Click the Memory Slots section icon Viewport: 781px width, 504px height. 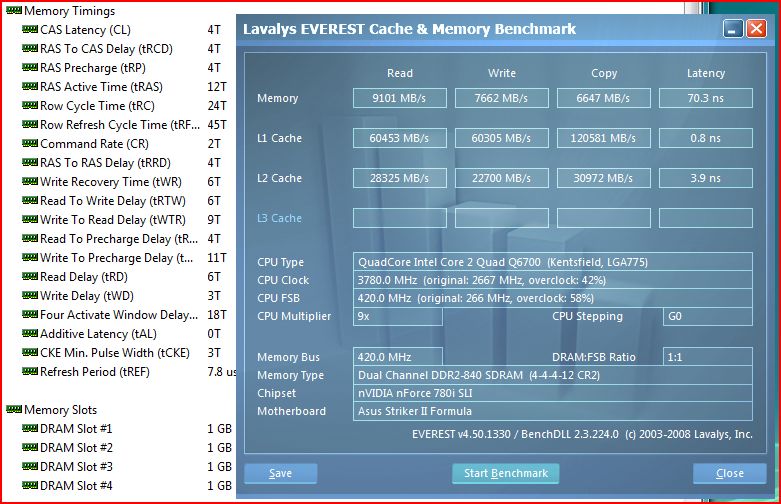click(14, 409)
